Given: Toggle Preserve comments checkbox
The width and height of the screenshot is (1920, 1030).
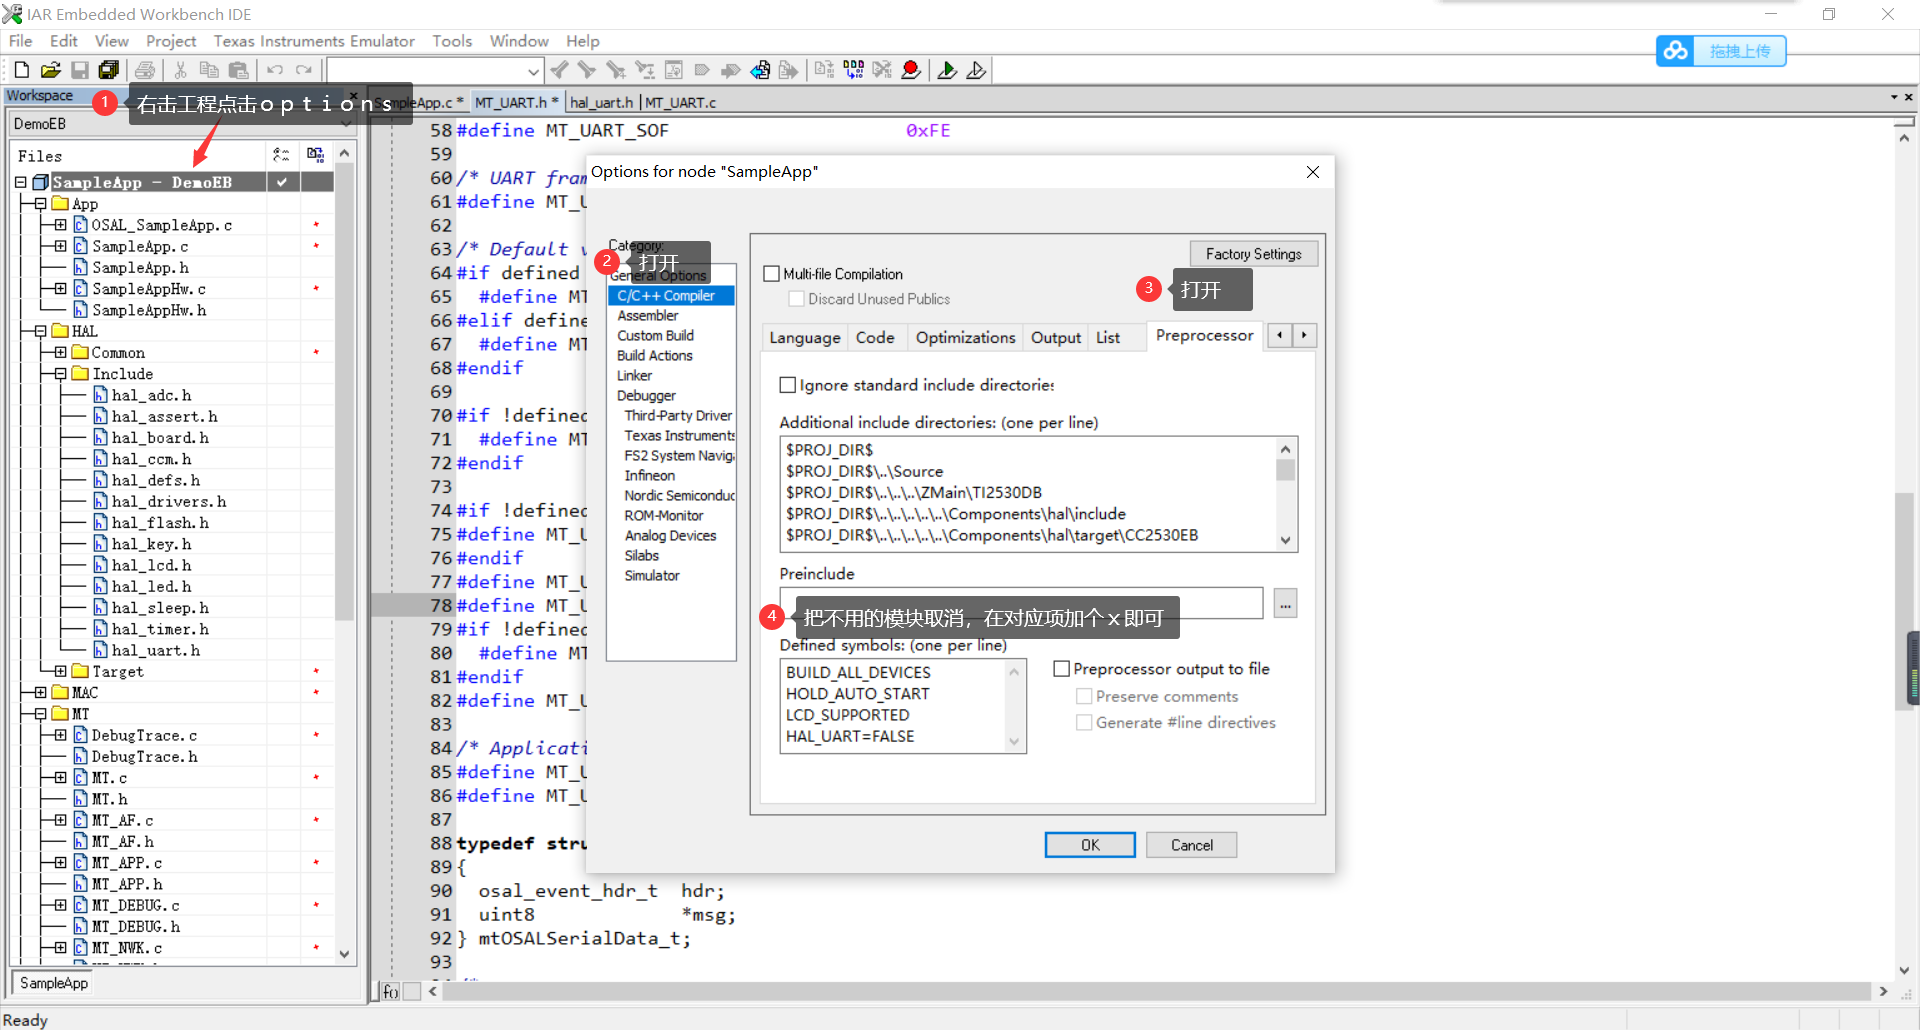Looking at the screenshot, I should (x=1083, y=696).
